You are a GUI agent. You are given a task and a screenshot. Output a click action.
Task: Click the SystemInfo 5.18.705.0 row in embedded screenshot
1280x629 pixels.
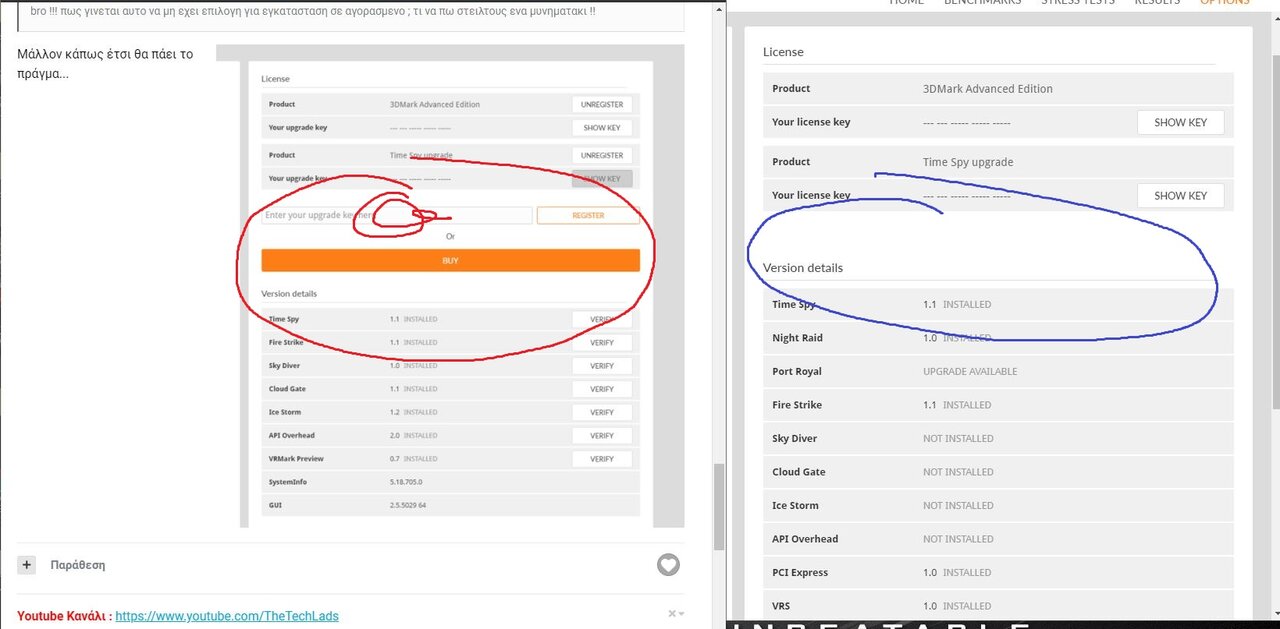[x=450, y=482]
